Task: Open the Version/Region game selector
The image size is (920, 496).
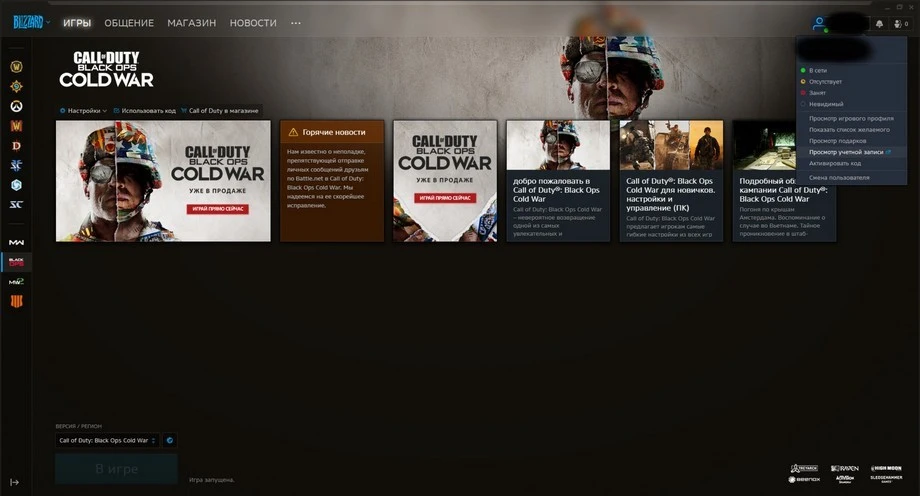Action: point(107,440)
